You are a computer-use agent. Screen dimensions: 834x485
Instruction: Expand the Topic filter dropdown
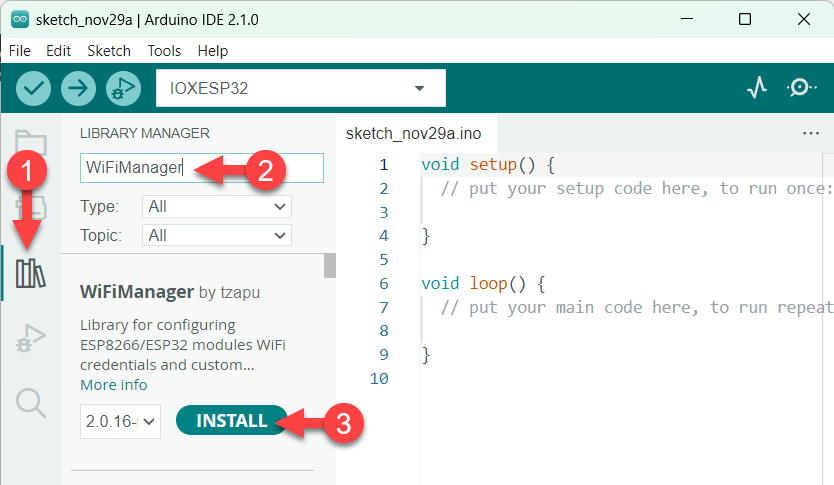(x=216, y=235)
